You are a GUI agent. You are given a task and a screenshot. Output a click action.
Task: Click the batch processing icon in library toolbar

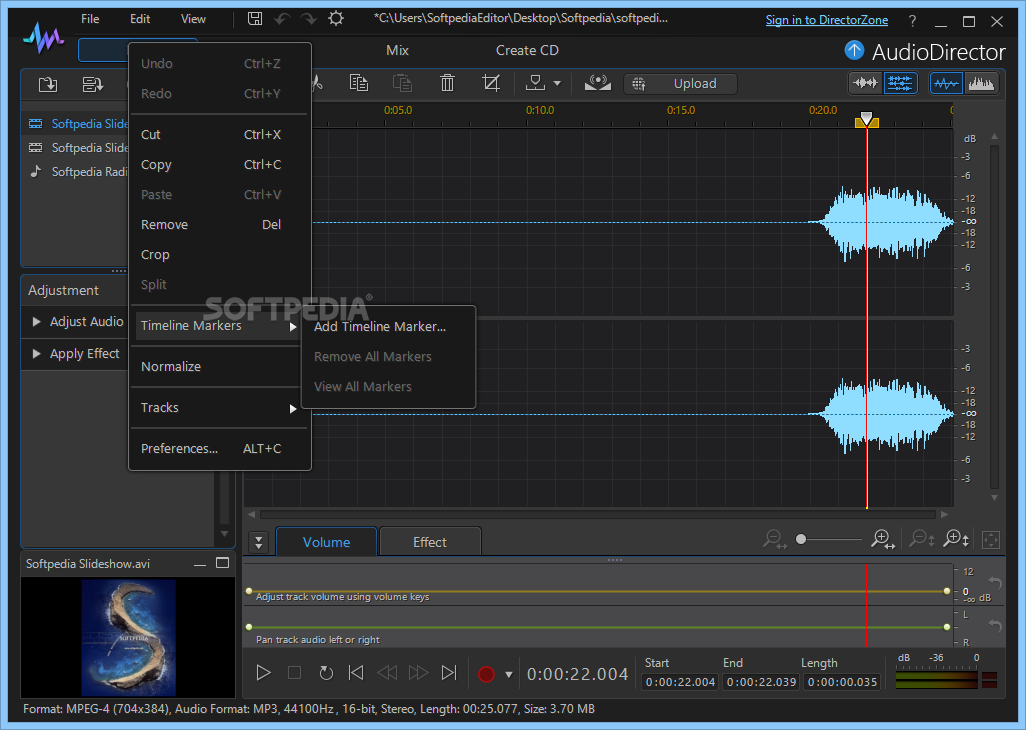click(x=92, y=84)
